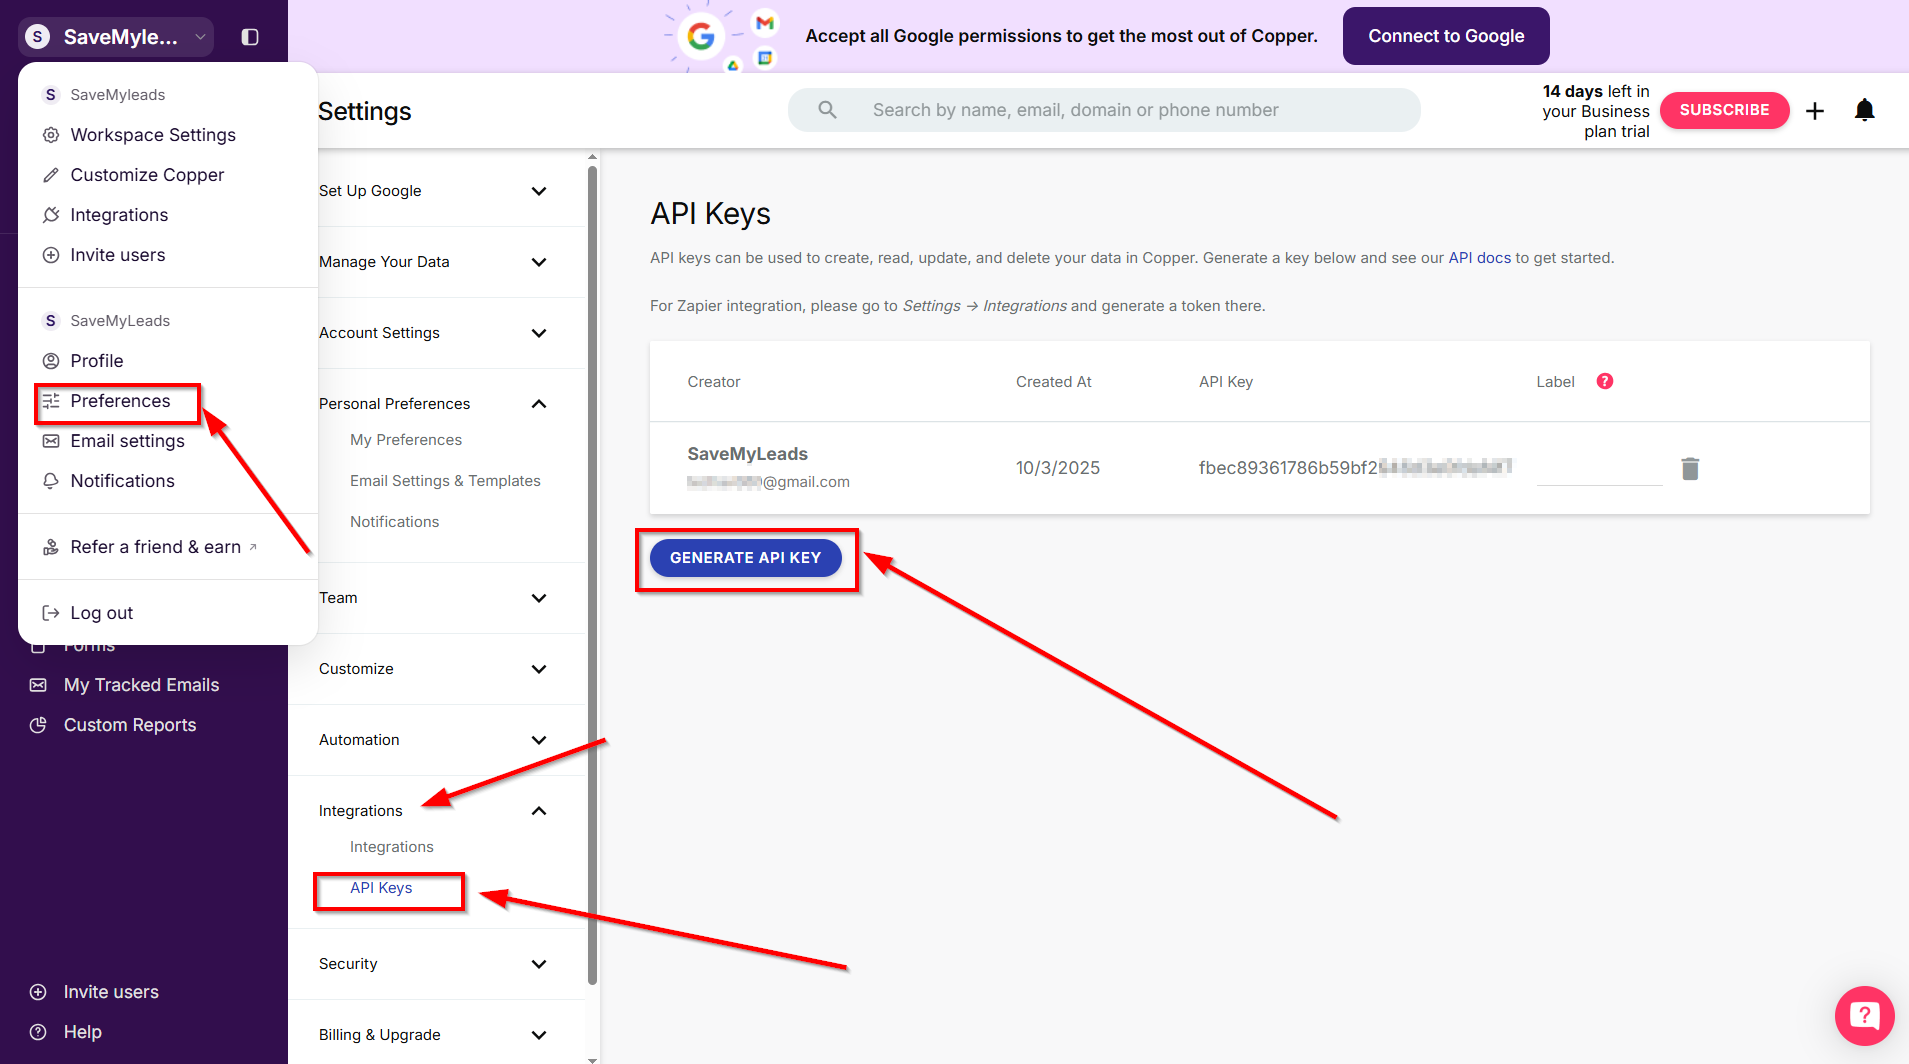Click the notifications bell icon
Image resolution: width=1909 pixels, height=1064 pixels.
[x=1864, y=110]
